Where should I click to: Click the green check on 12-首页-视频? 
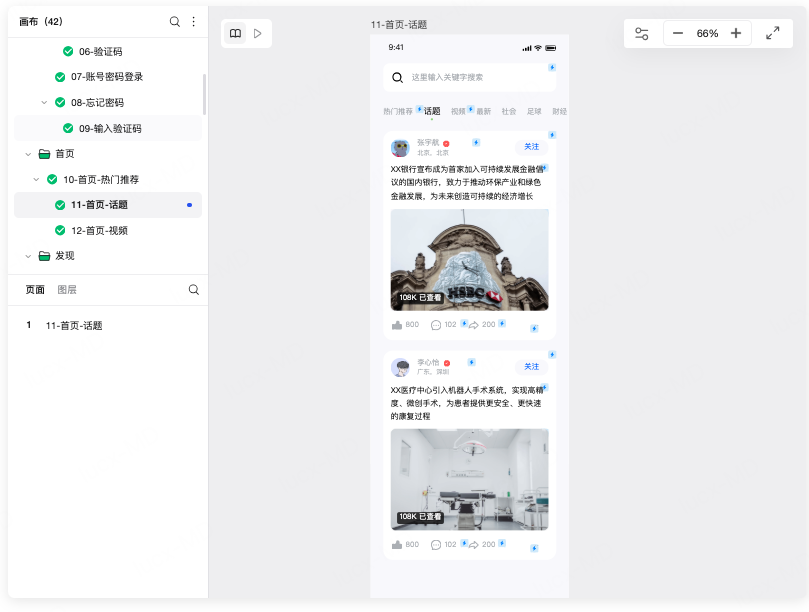(x=60, y=230)
